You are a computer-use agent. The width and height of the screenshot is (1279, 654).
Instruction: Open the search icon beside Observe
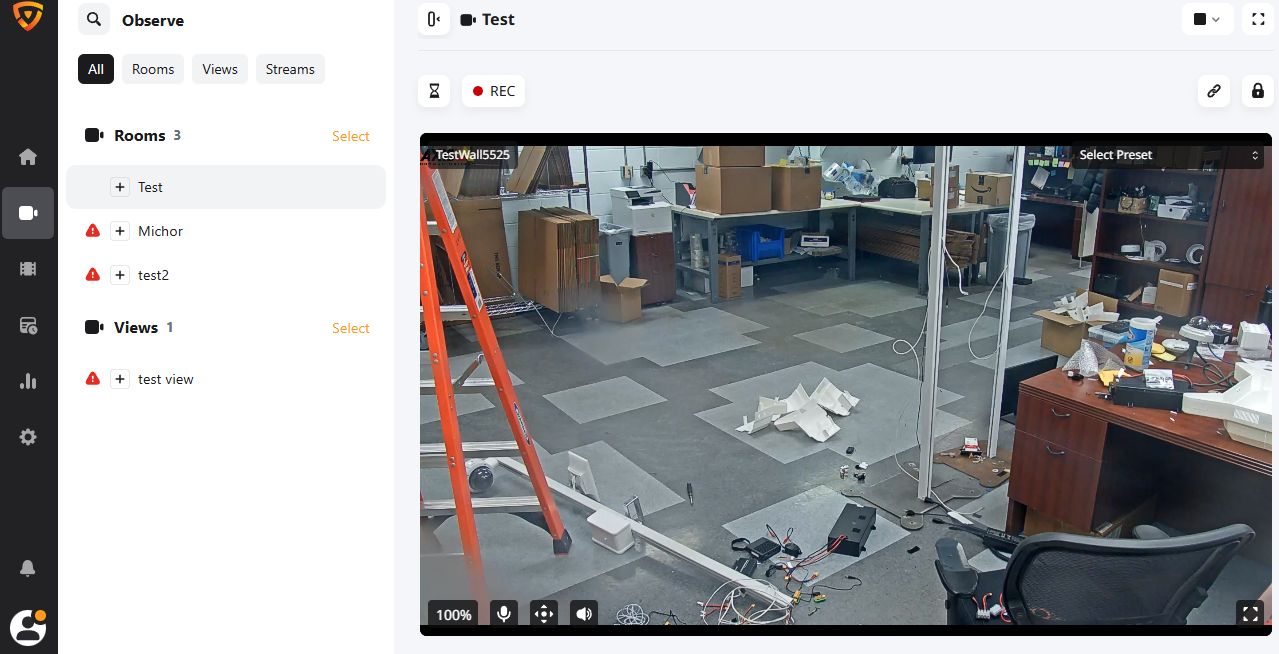94,20
